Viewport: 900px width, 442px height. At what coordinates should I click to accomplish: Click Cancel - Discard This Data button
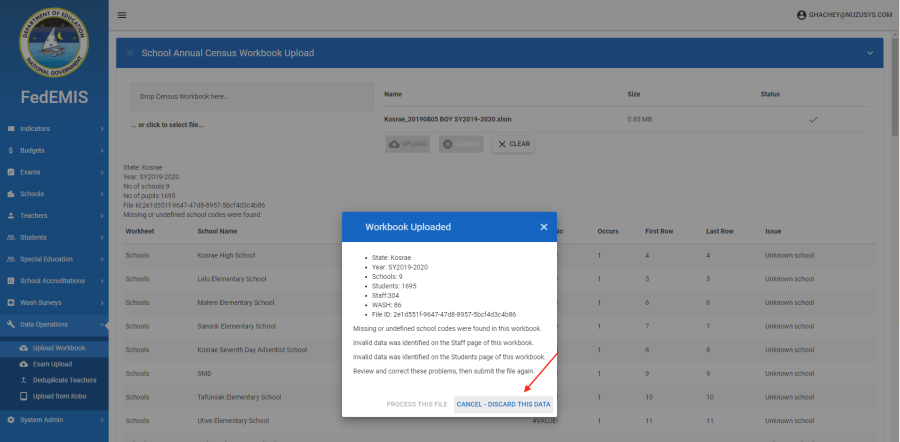click(x=503, y=404)
